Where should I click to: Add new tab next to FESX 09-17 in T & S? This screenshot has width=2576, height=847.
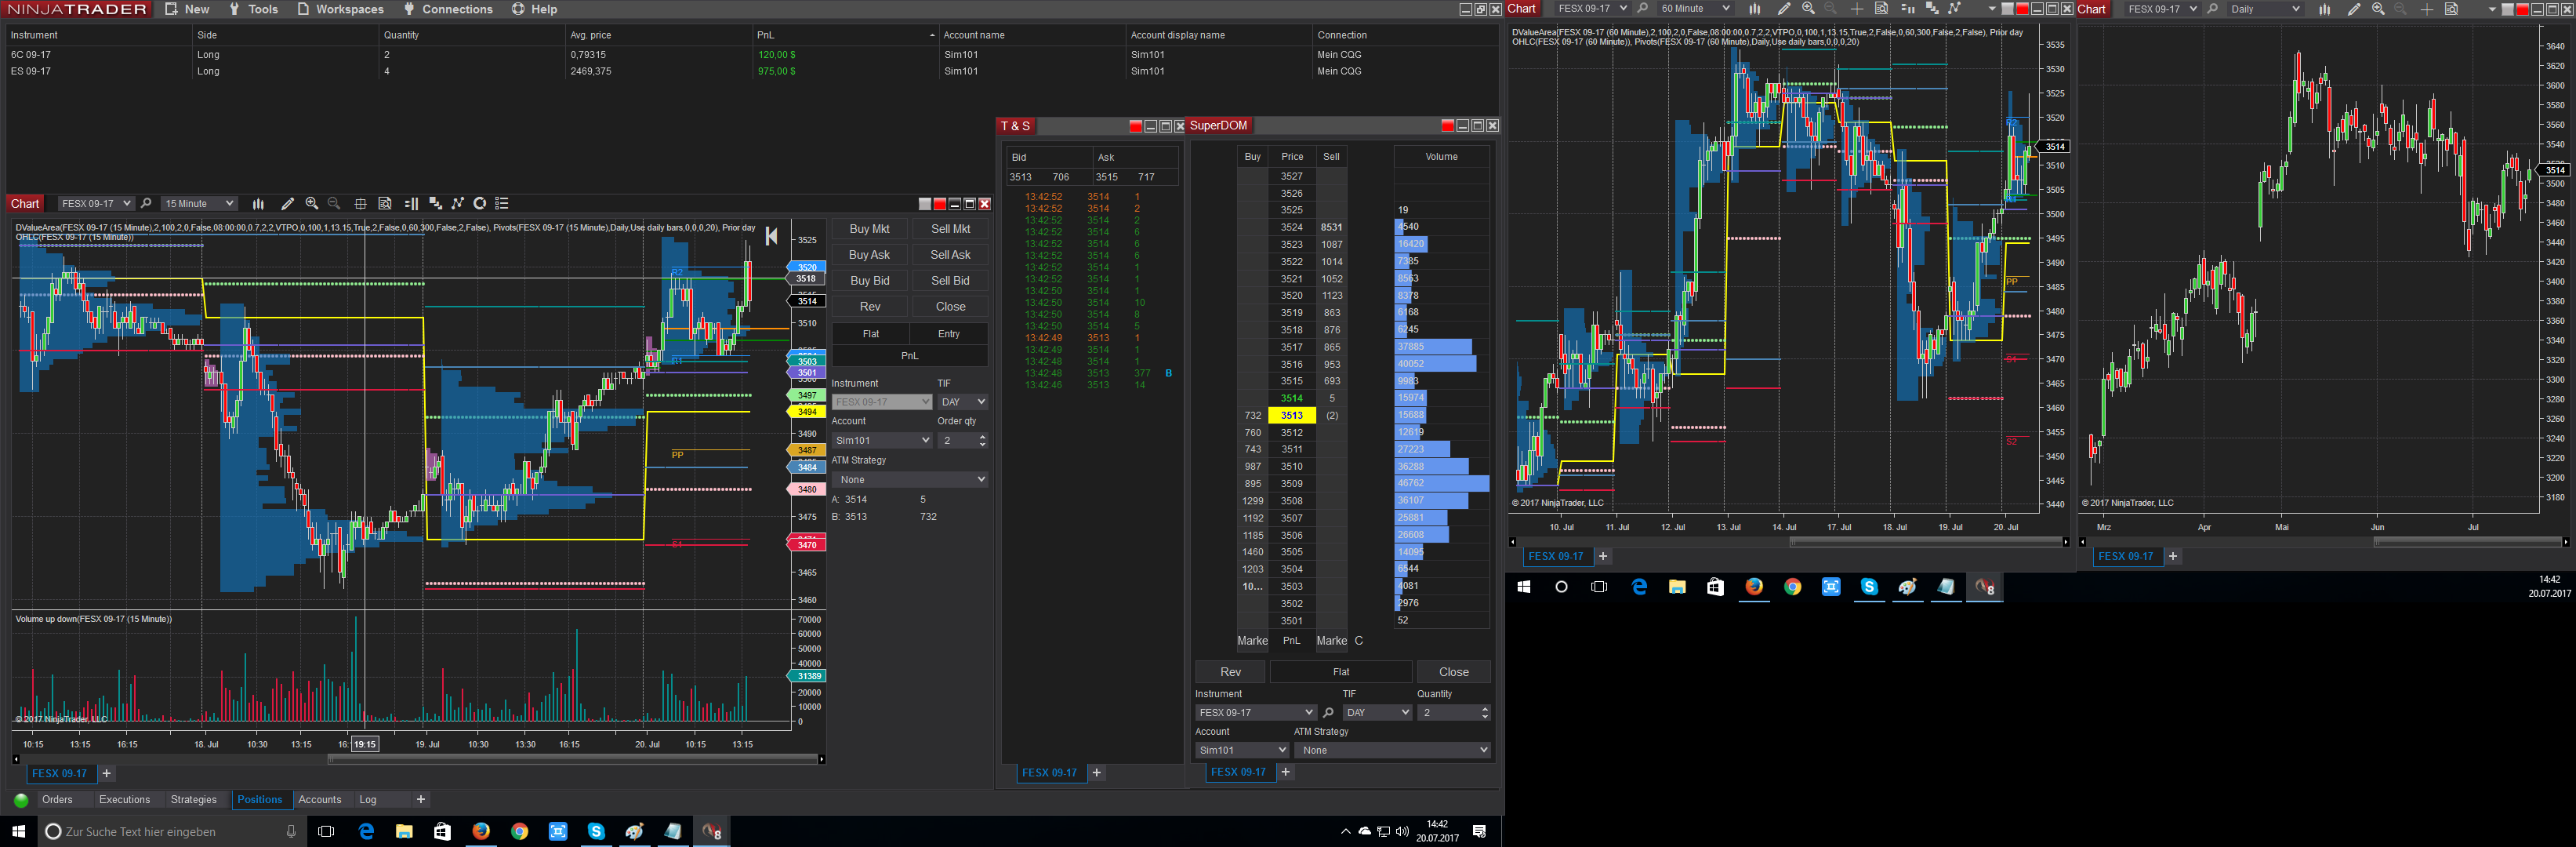pyautogui.click(x=1097, y=773)
